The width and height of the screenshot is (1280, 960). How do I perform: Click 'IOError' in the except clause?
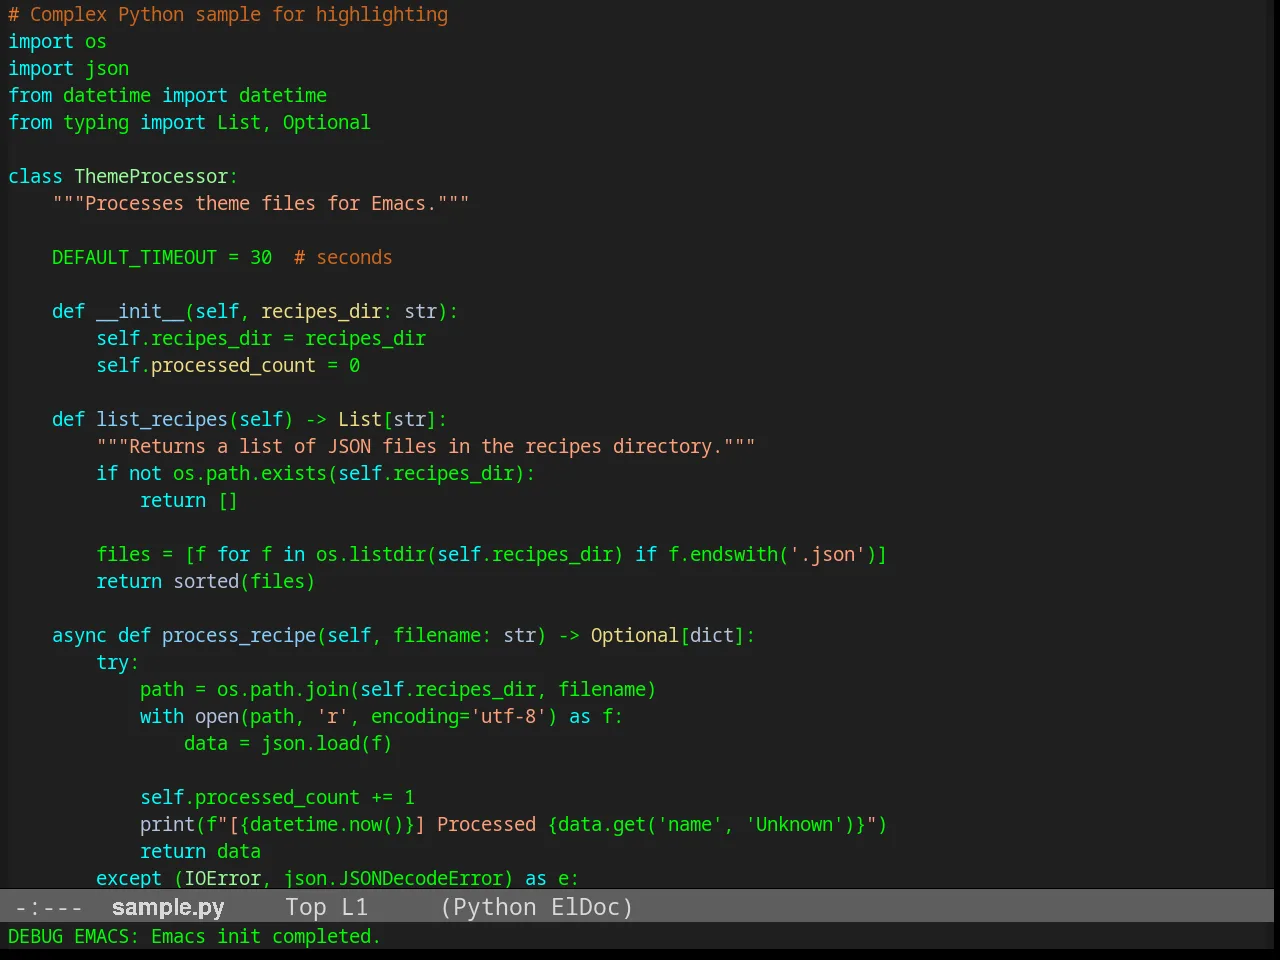222,879
